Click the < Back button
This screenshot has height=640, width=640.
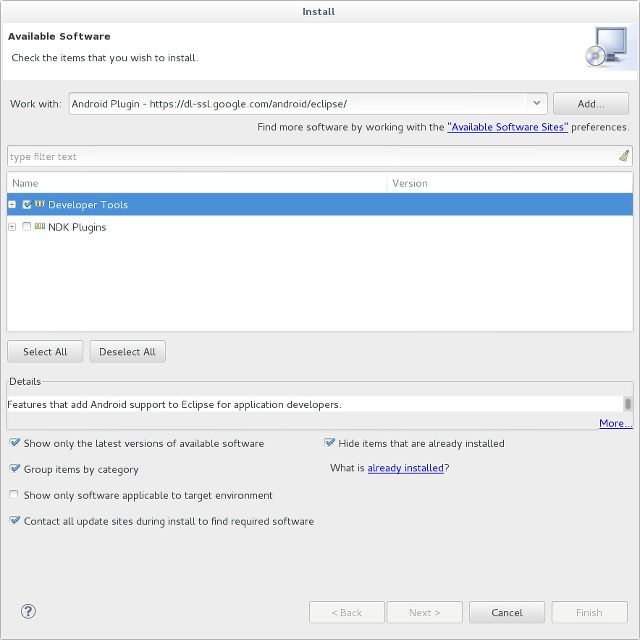347,612
